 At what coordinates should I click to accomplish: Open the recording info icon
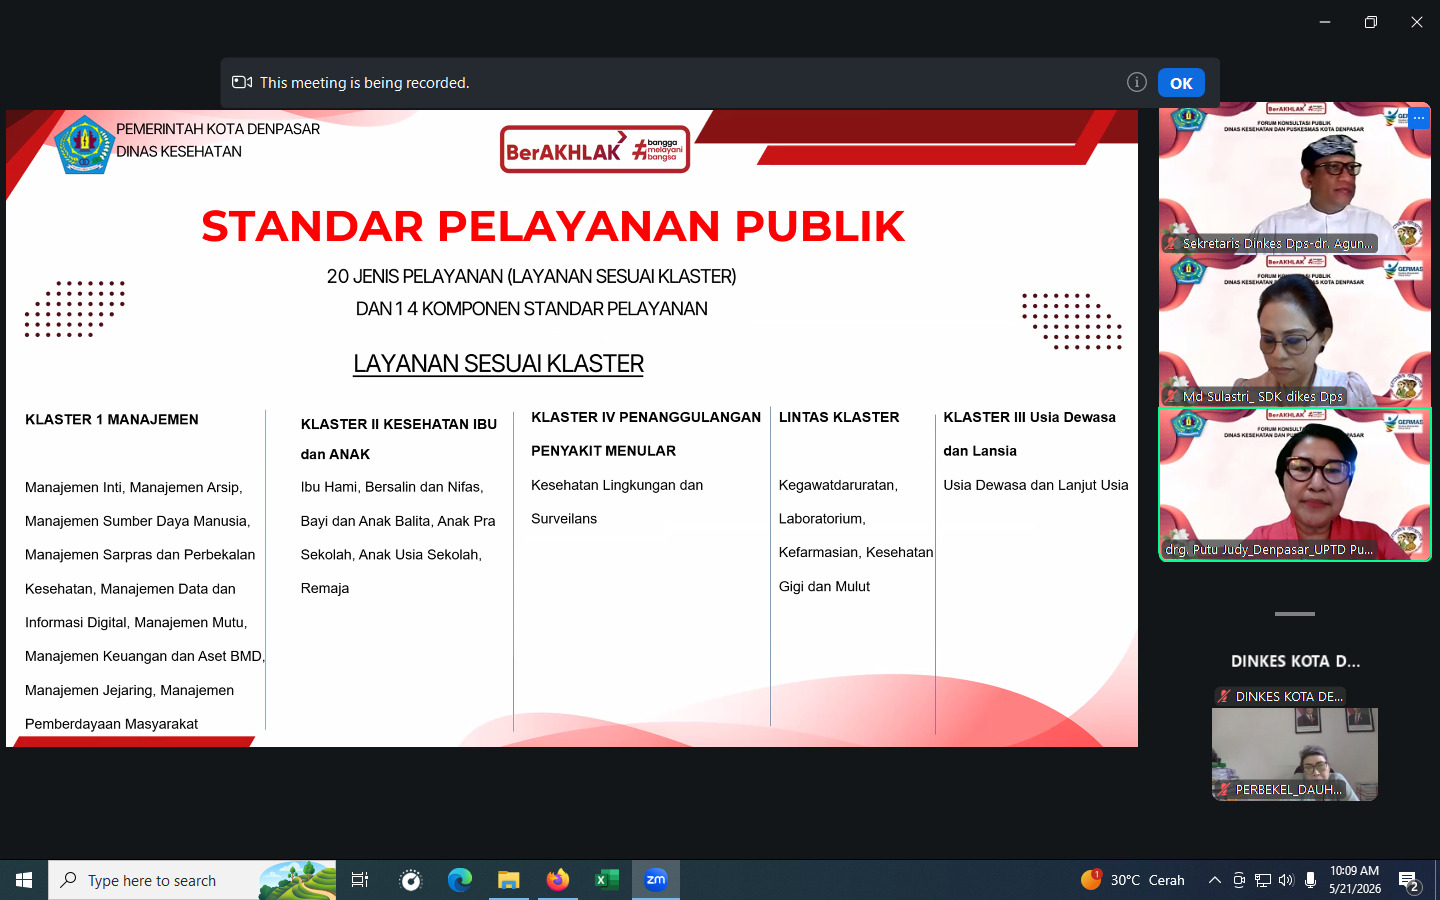tap(1136, 82)
